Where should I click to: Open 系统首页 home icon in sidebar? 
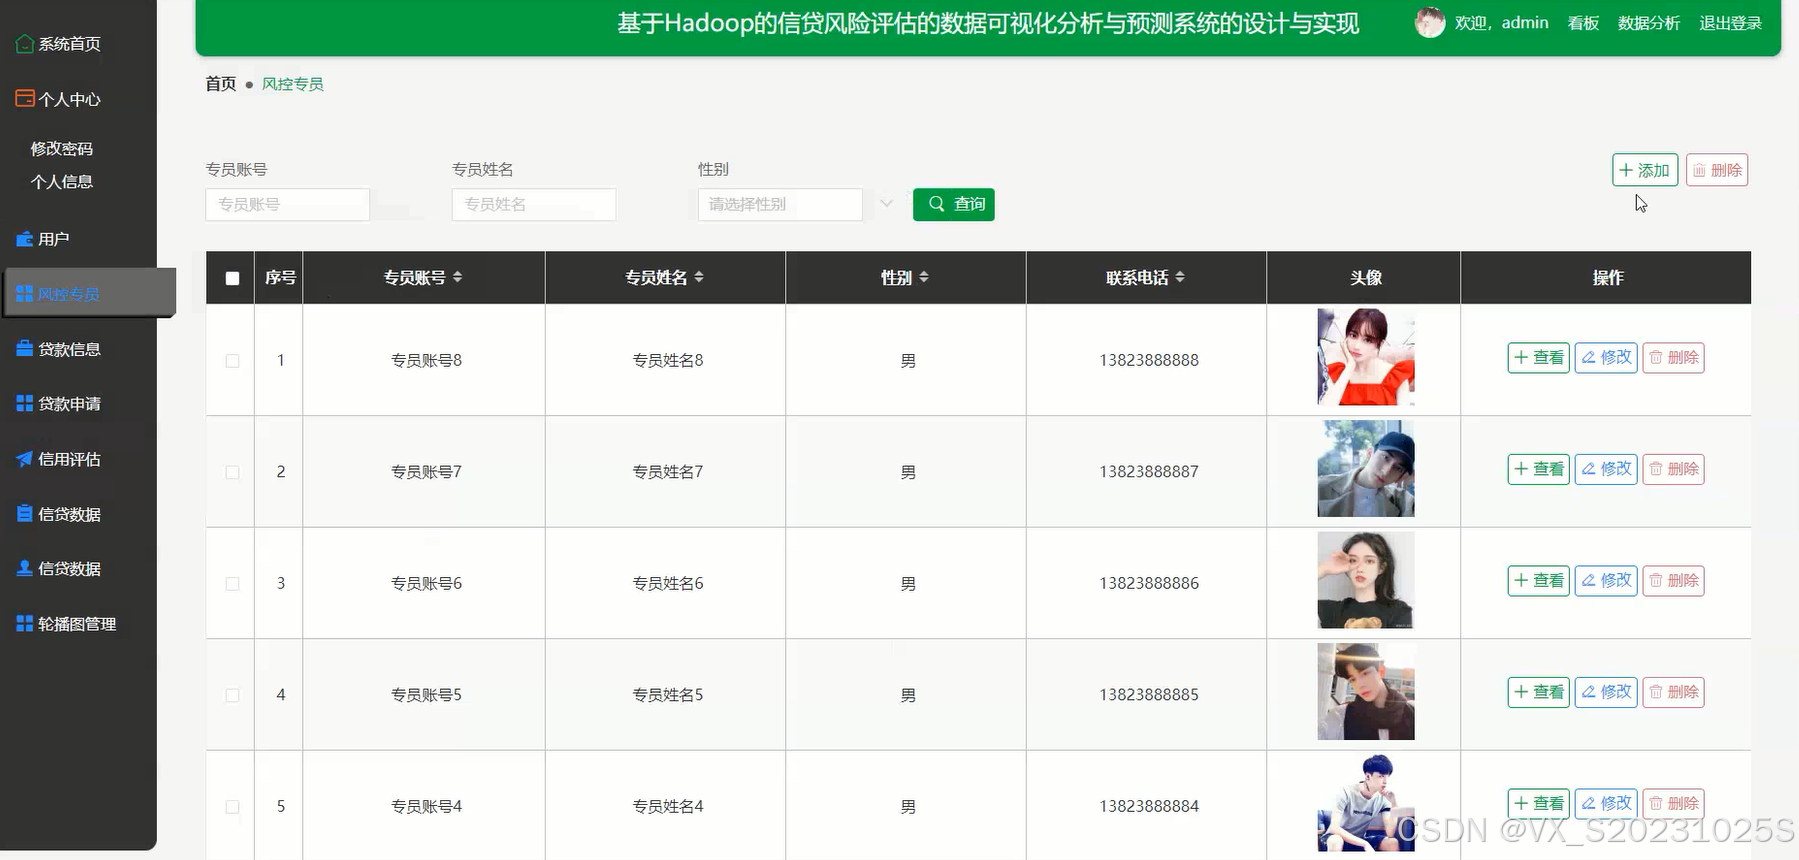[x=25, y=44]
